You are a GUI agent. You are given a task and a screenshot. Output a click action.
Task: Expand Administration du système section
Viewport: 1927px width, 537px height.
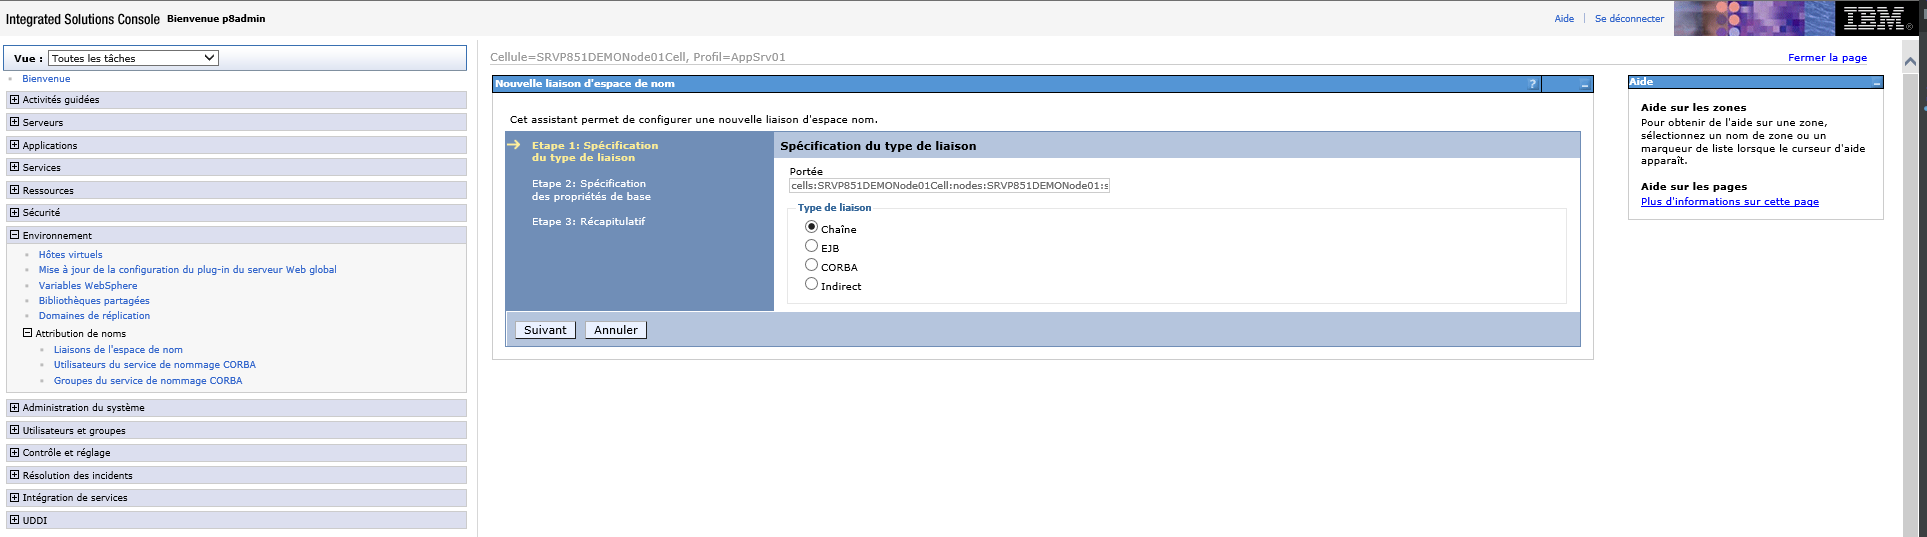coord(14,407)
